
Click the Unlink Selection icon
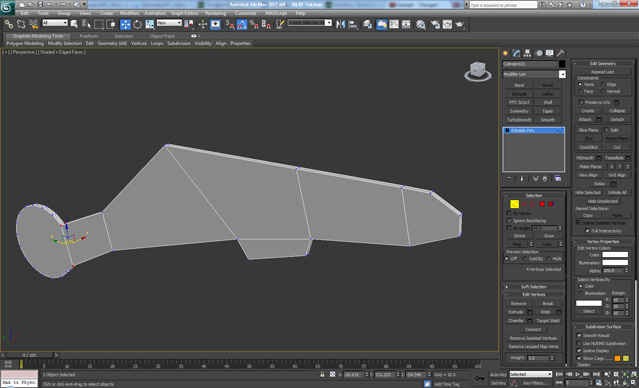click(x=21, y=24)
